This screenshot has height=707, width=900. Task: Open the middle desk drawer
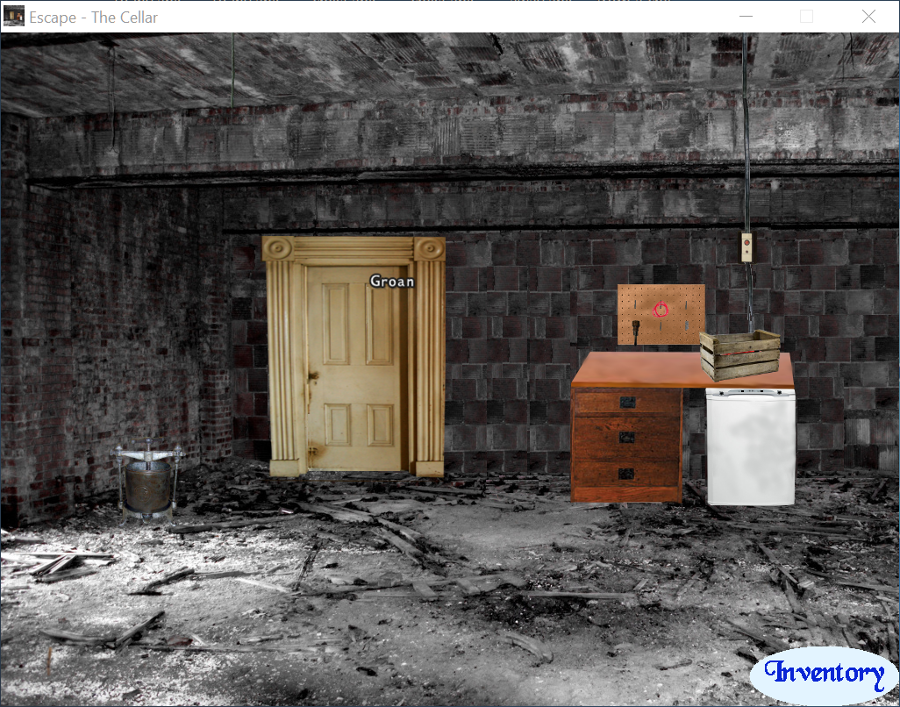(x=627, y=438)
